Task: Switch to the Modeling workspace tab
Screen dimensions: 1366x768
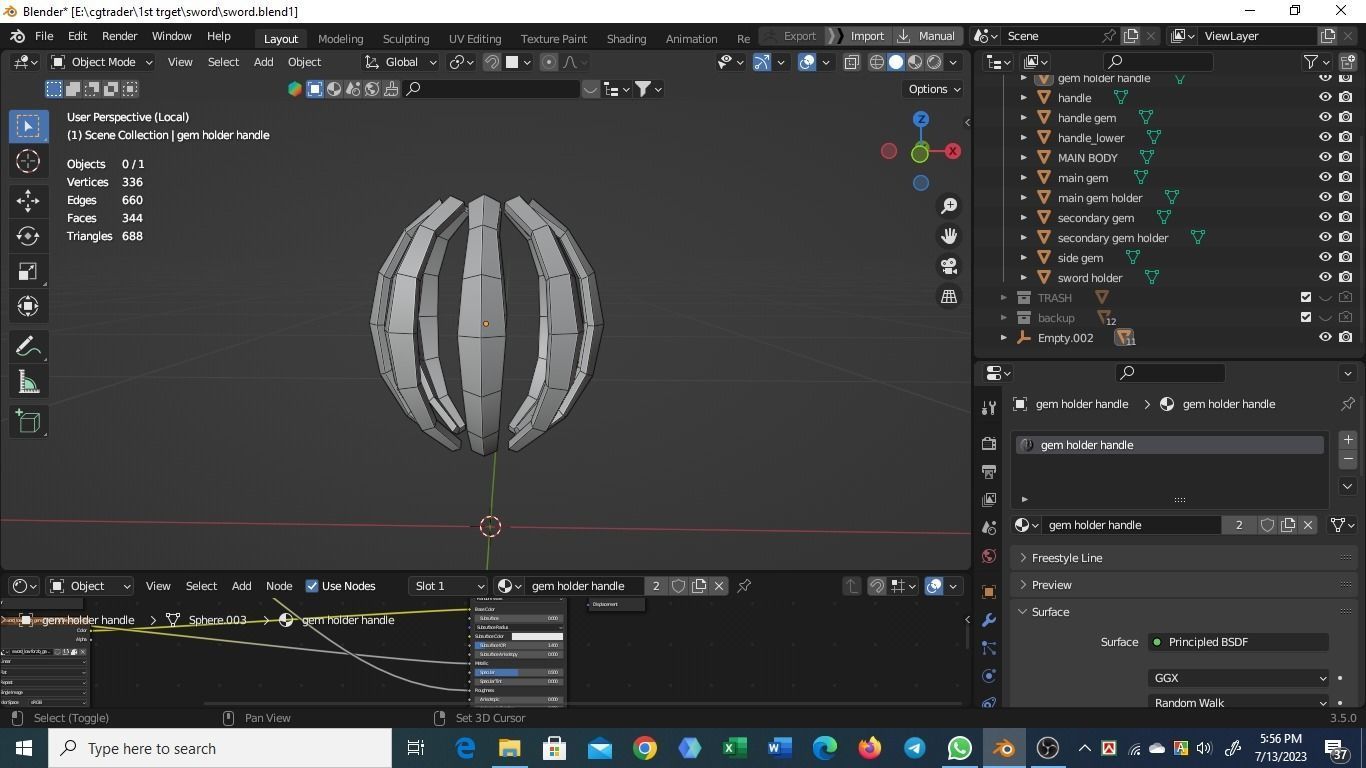Action: pyautogui.click(x=340, y=38)
